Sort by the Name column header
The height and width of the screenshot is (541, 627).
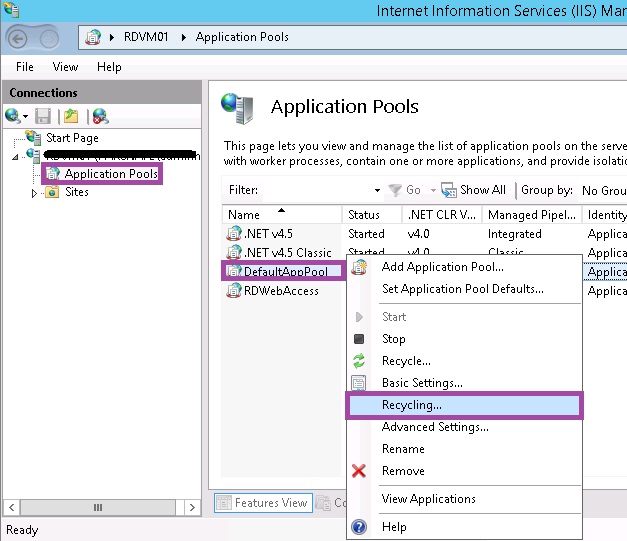point(282,215)
